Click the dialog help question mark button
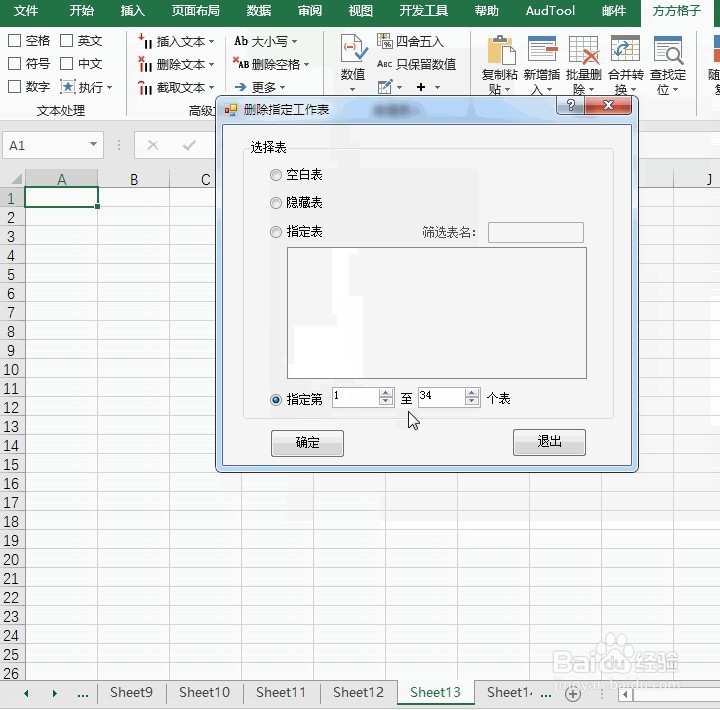Screen dimensions: 720x710 pyautogui.click(x=570, y=105)
